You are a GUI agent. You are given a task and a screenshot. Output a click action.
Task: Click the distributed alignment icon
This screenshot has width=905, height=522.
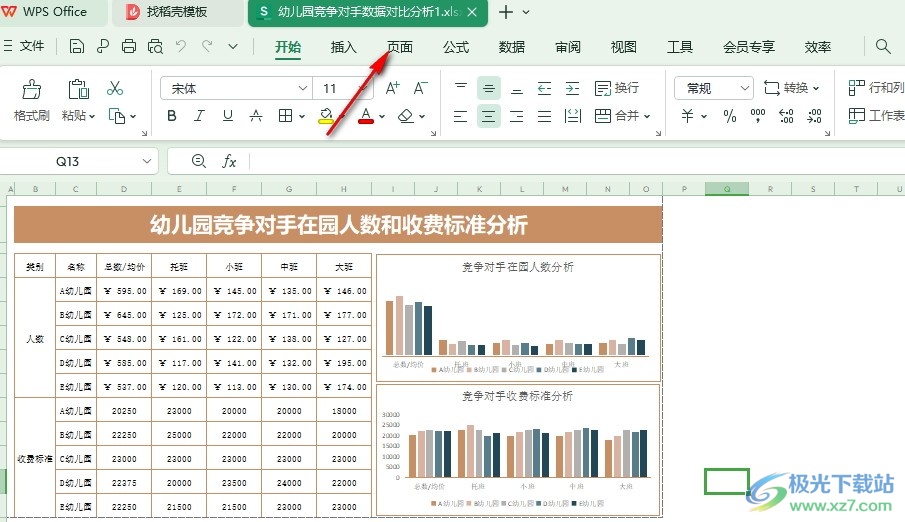572,116
